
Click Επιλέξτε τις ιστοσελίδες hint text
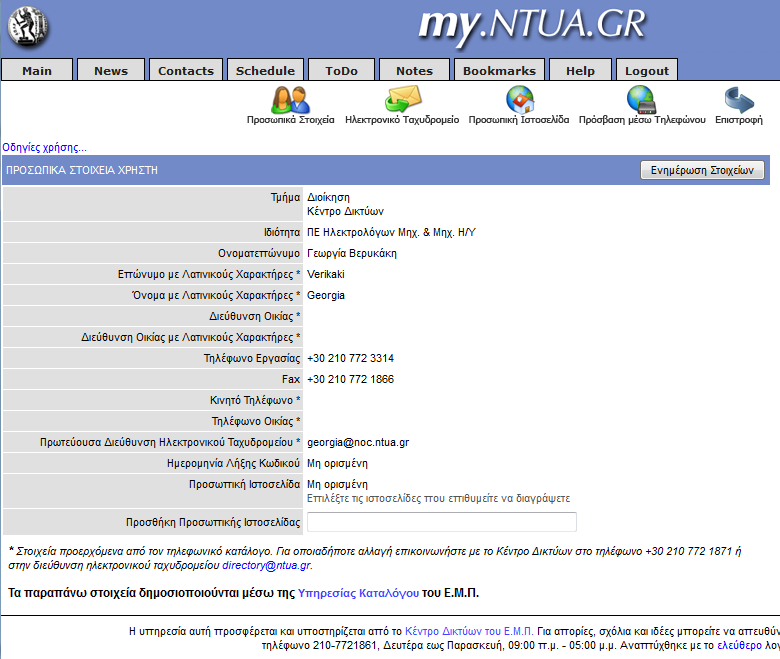438,498
